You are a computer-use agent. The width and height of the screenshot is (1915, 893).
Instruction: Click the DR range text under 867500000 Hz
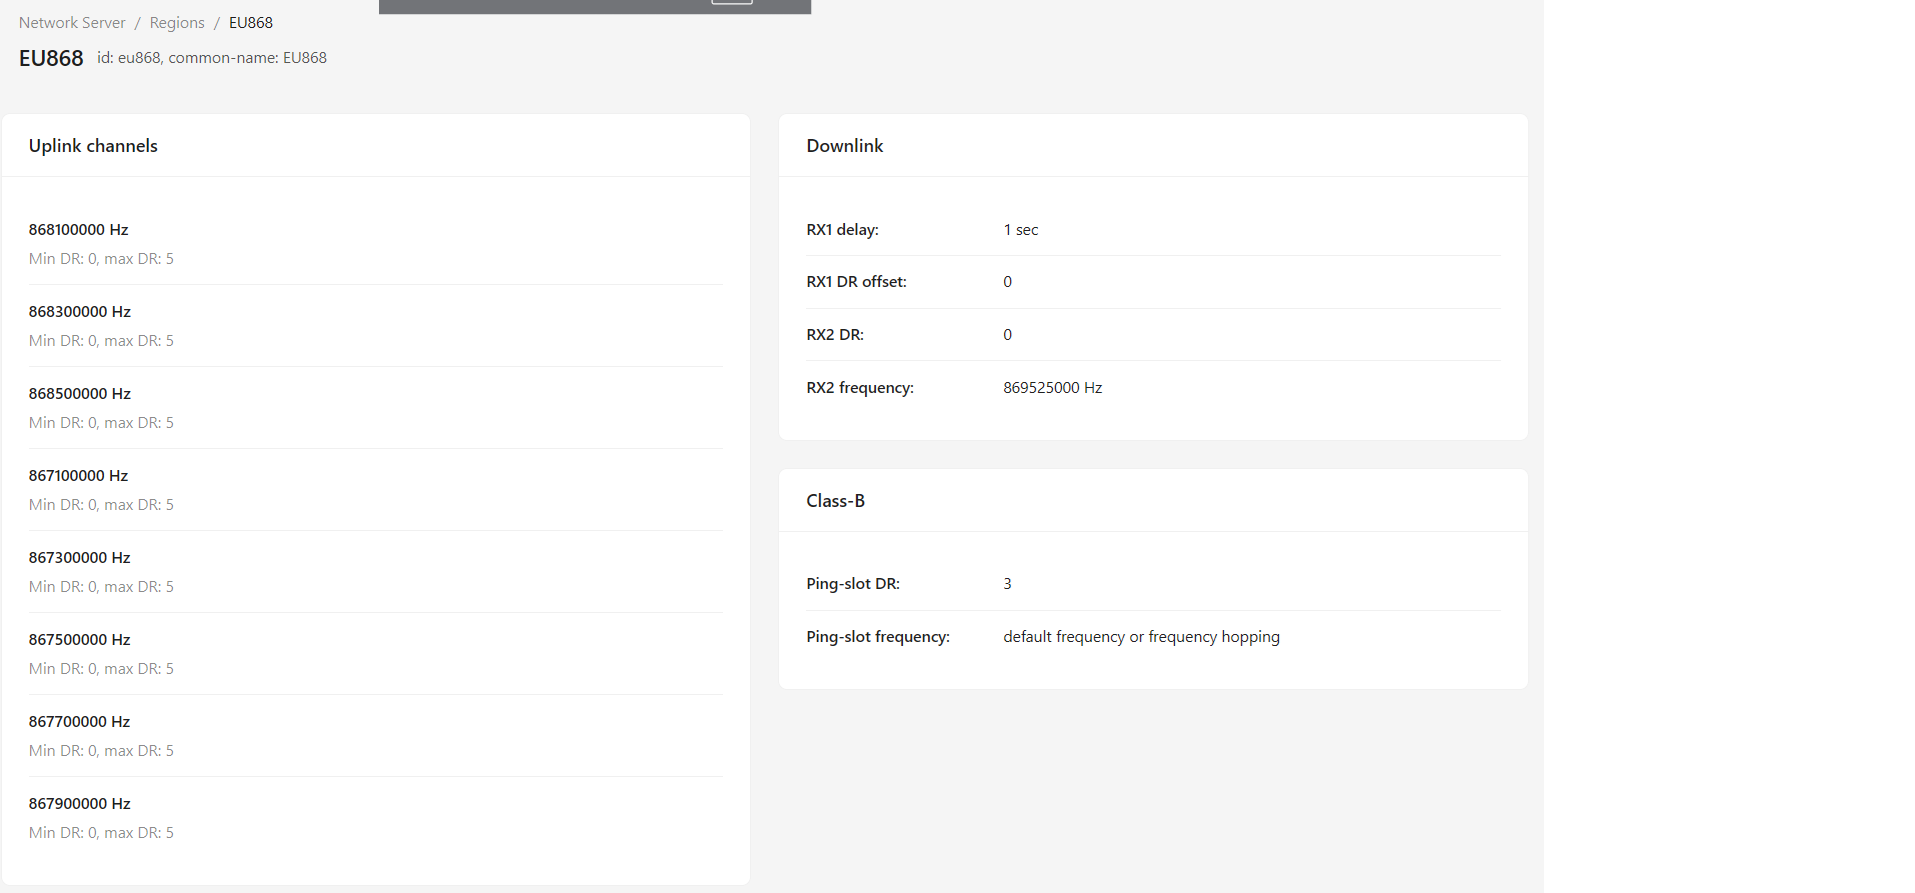(101, 668)
